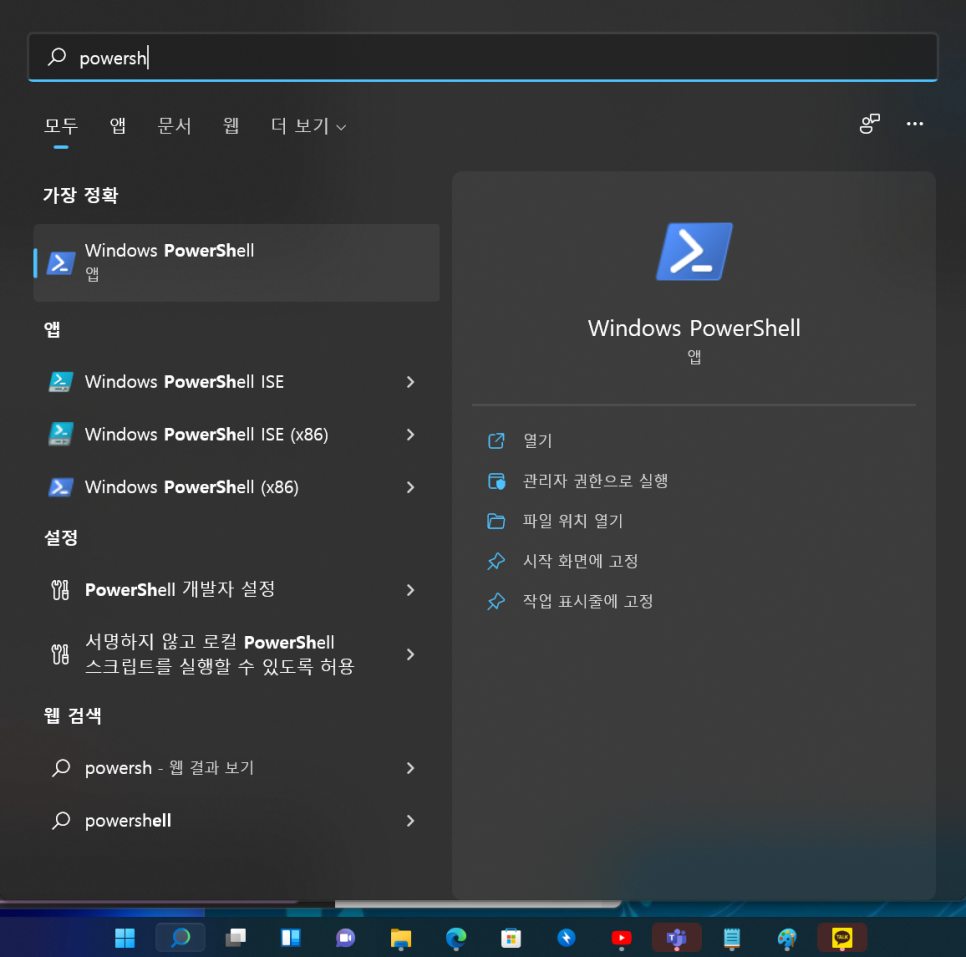The height and width of the screenshot is (957, 966).
Task: Click the search magnifier icon in search box
Action: click(x=57, y=57)
